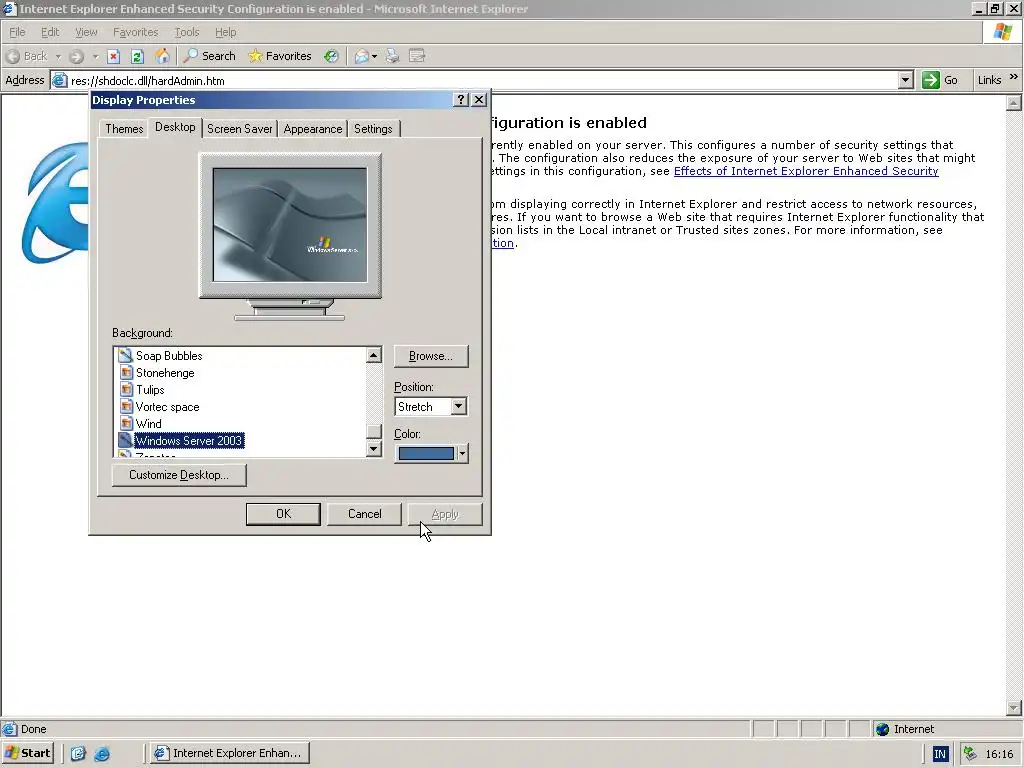Click the Browse... button
1024x768 pixels.
[x=431, y=356]
